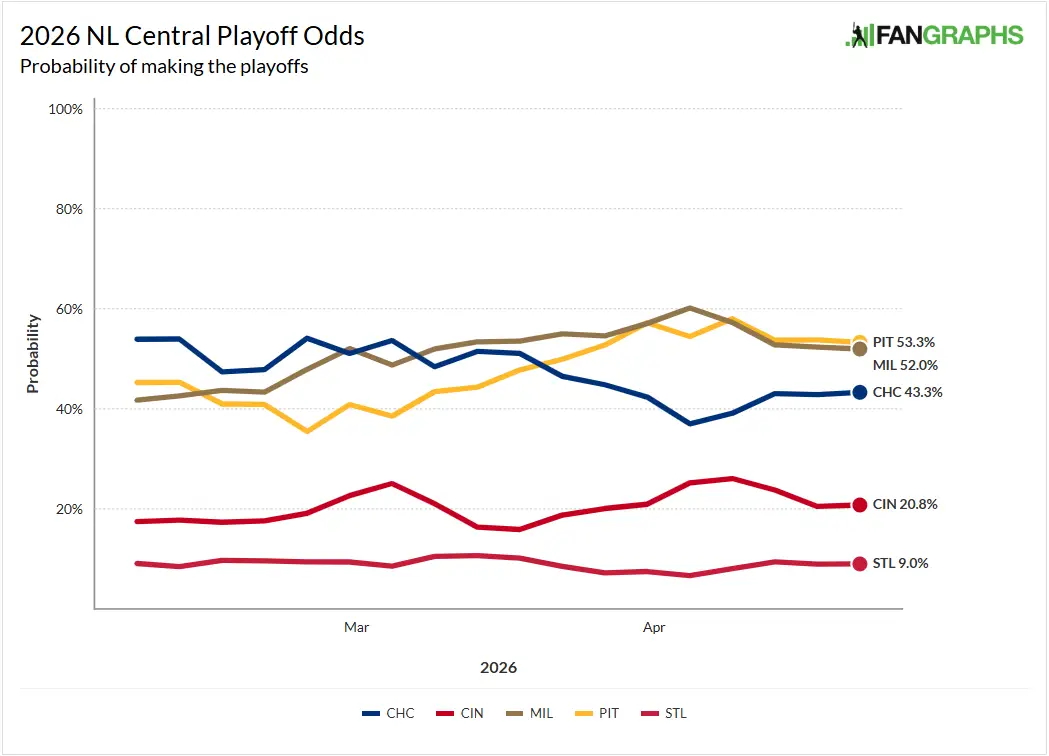Click the FanGraphs logo
The image size is (1049, 756).
click(934, 35)
